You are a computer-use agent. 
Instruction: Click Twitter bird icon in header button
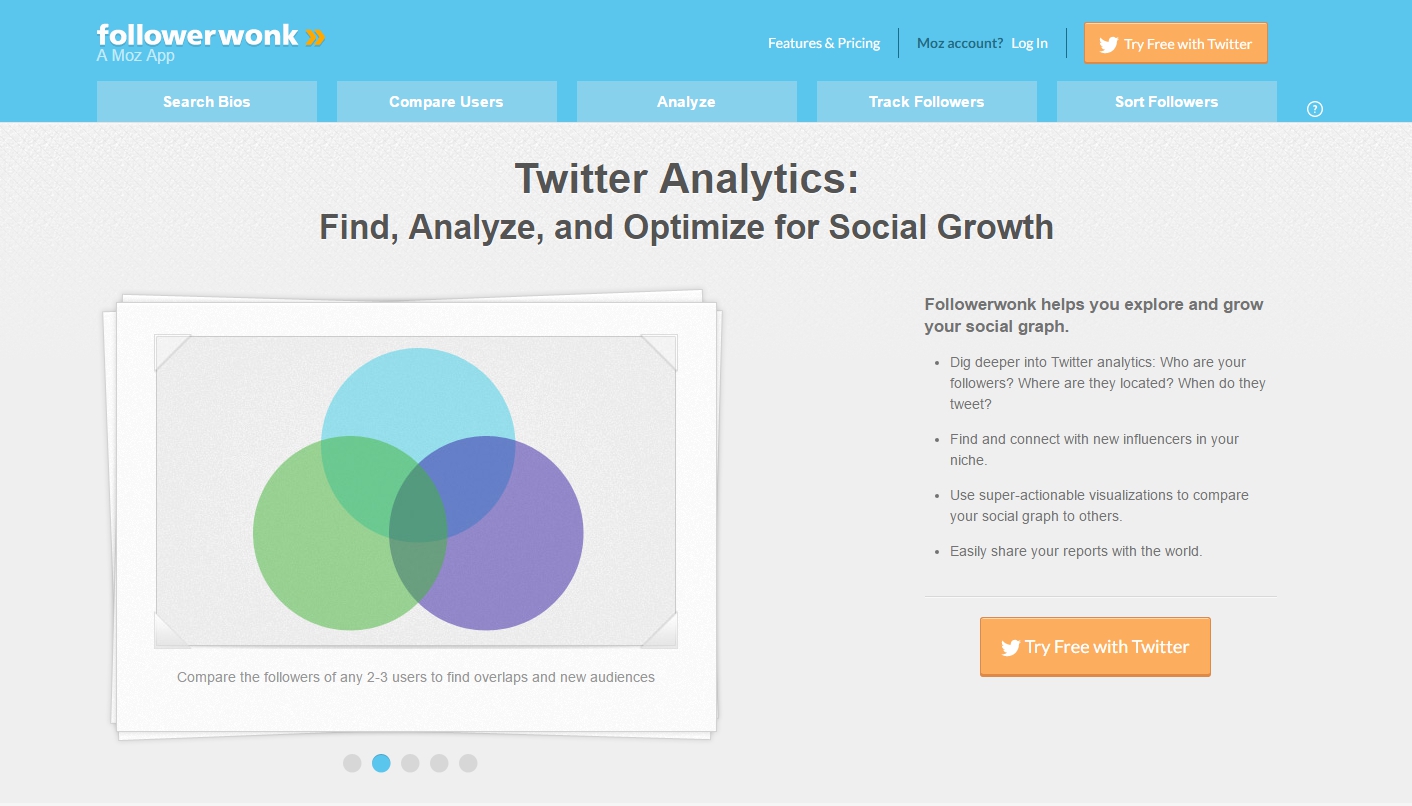pos(1108,44)
